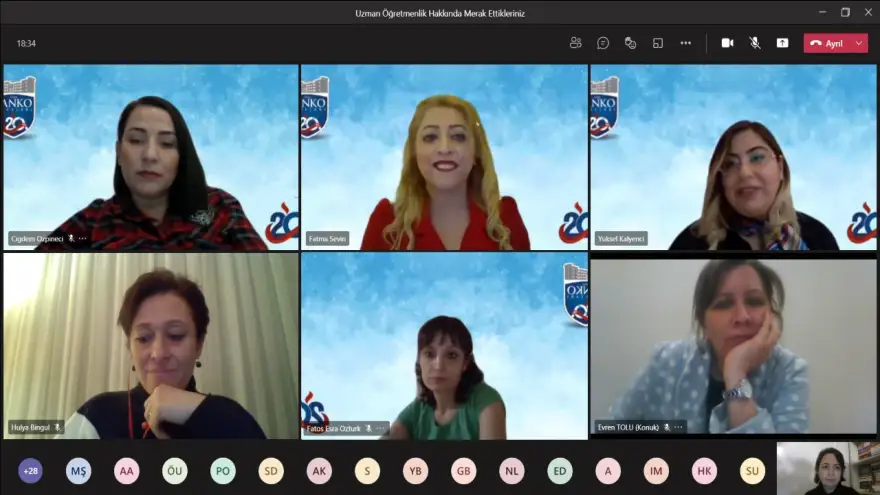Select the YB participant avatar

[415, 471]
